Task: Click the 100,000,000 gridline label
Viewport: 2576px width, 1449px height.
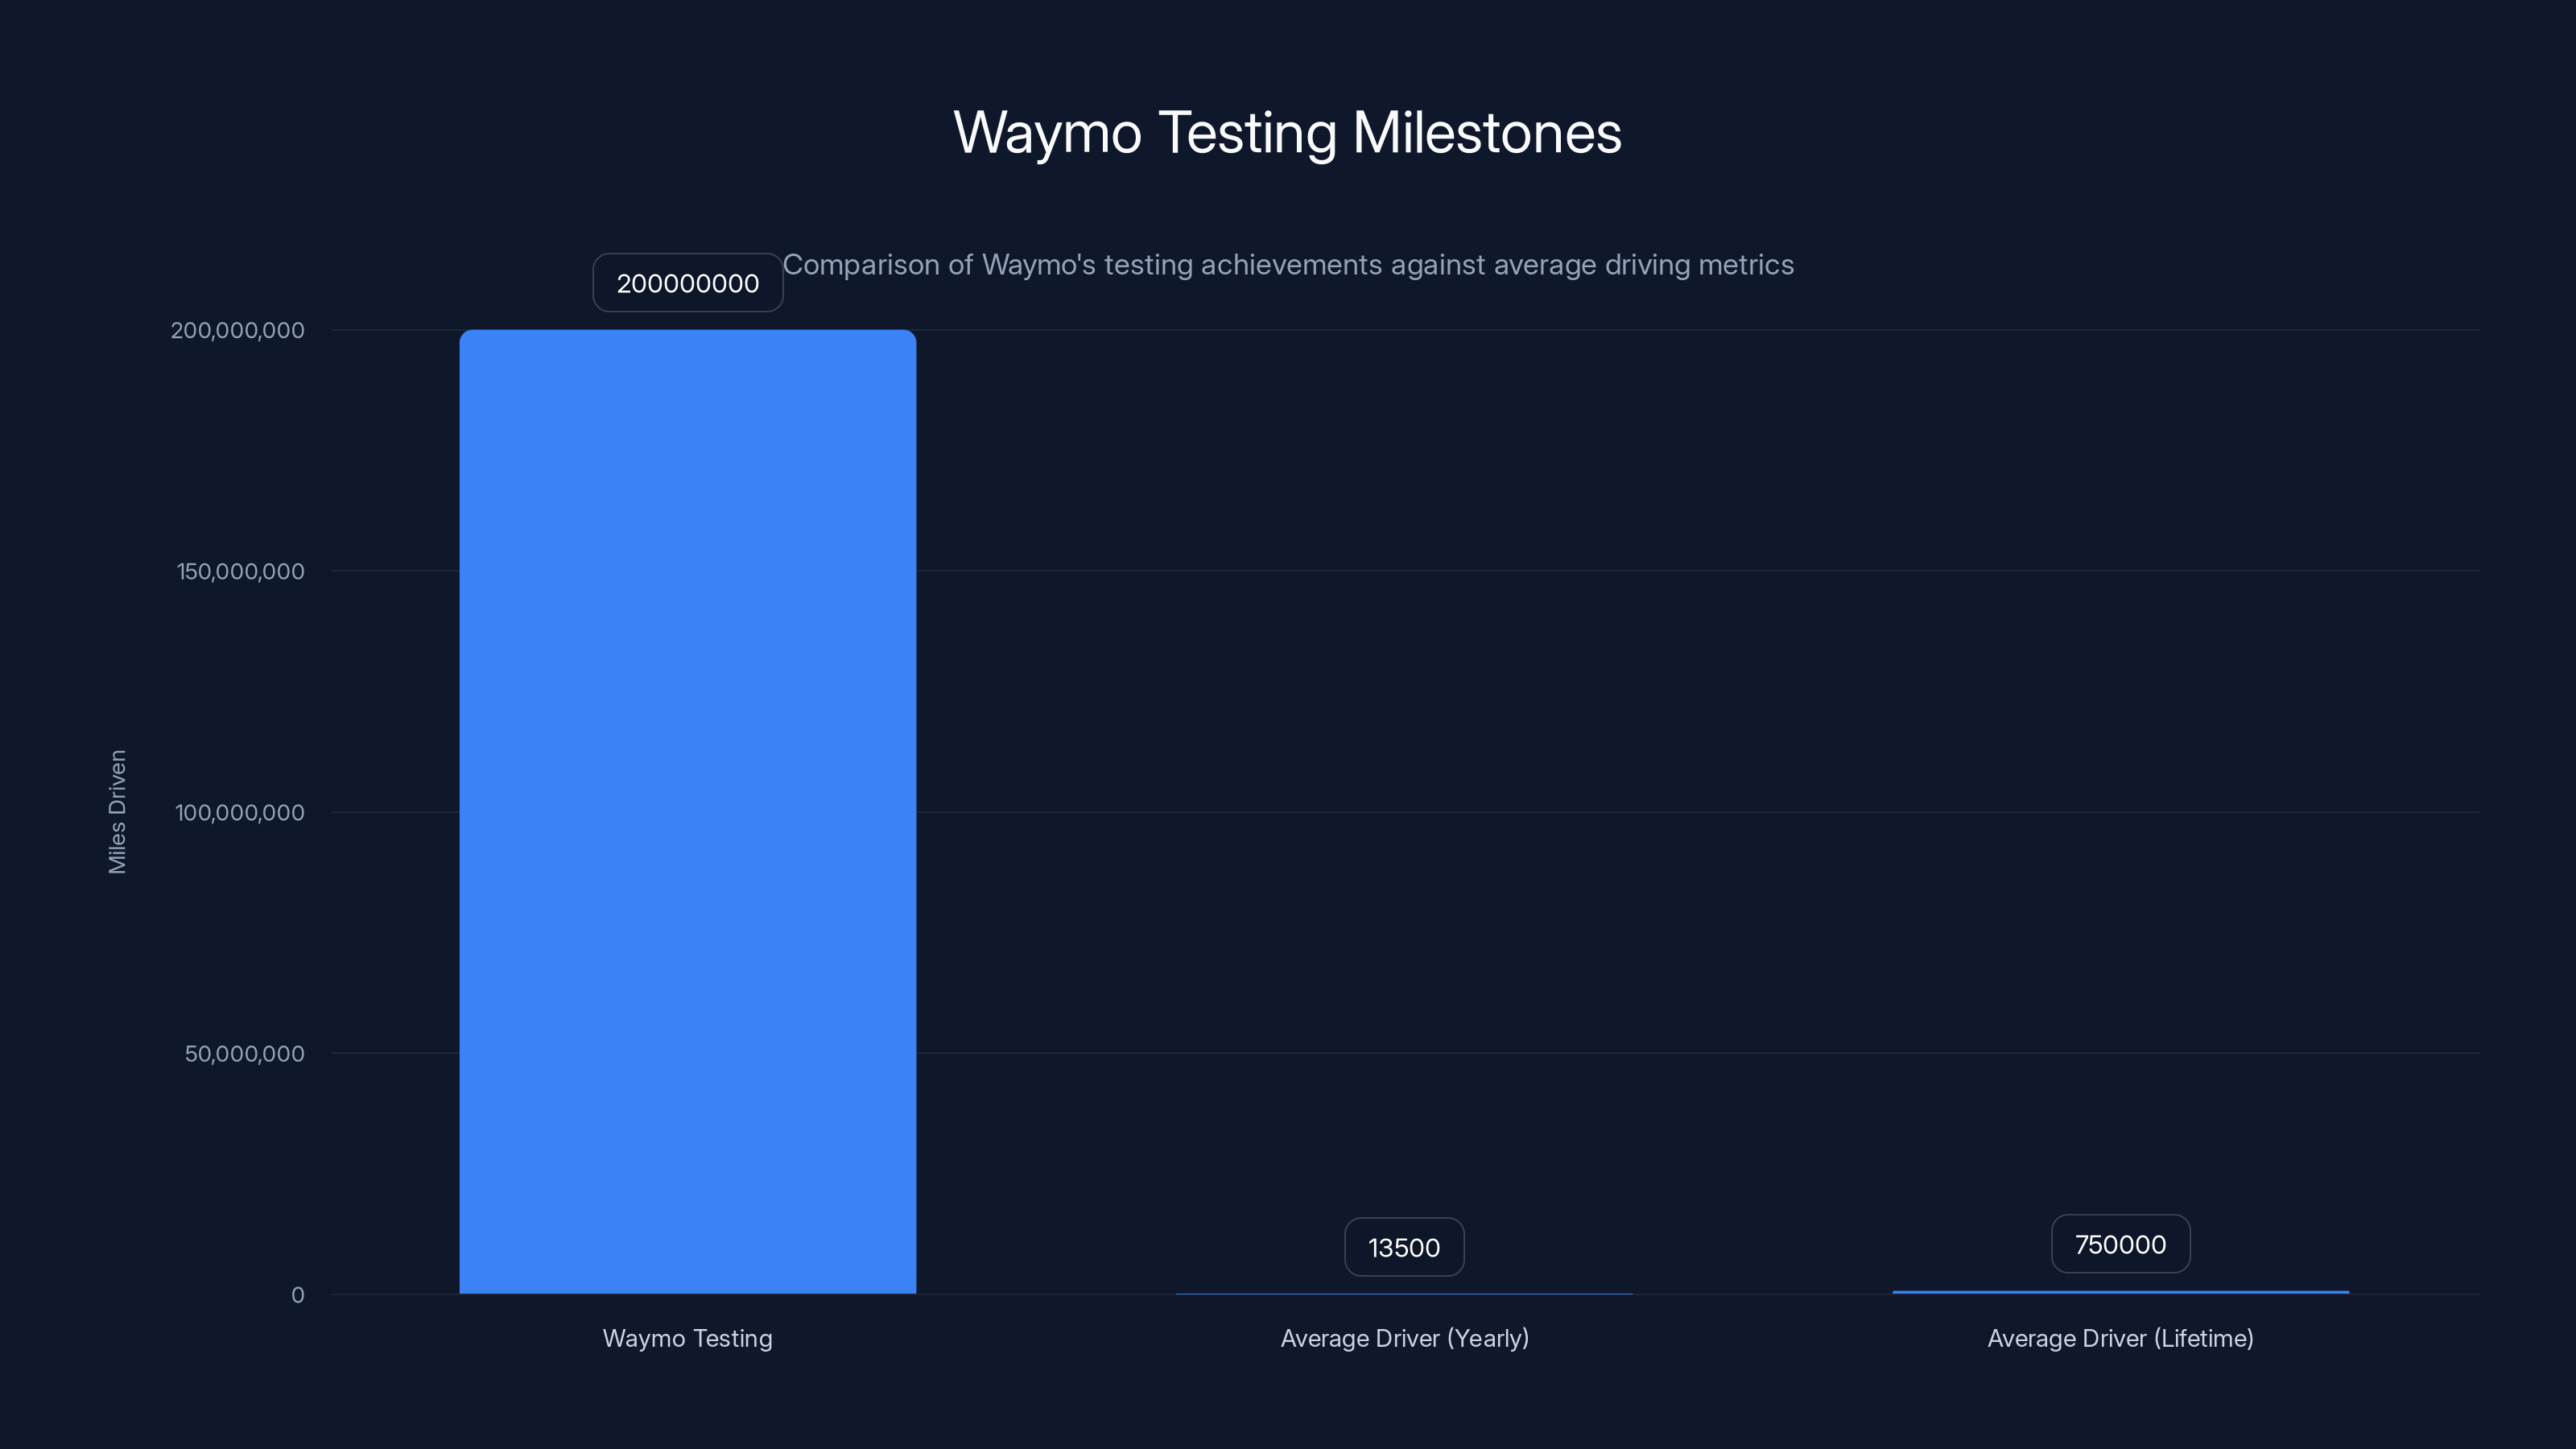Action: [x=239, y=812]
